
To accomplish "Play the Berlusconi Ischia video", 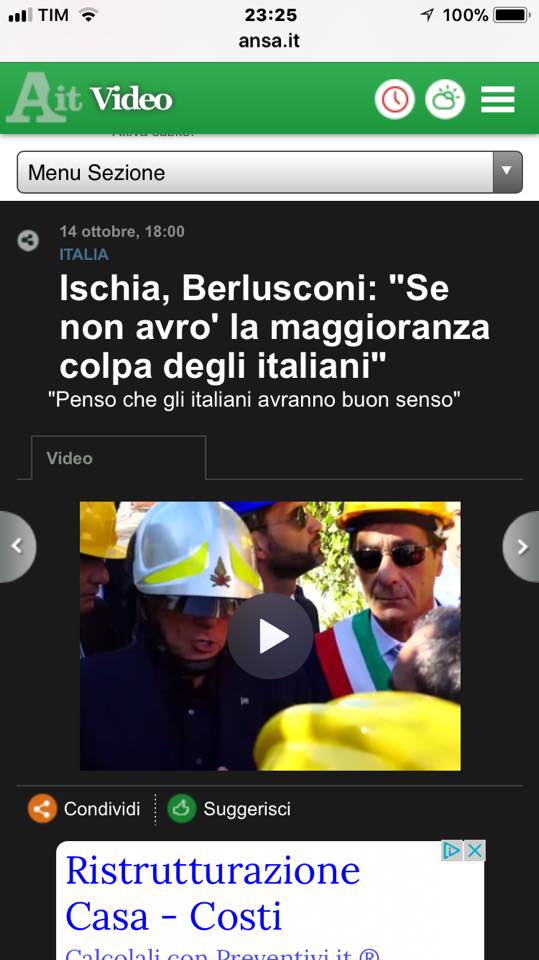I will [x=270, y=636].
